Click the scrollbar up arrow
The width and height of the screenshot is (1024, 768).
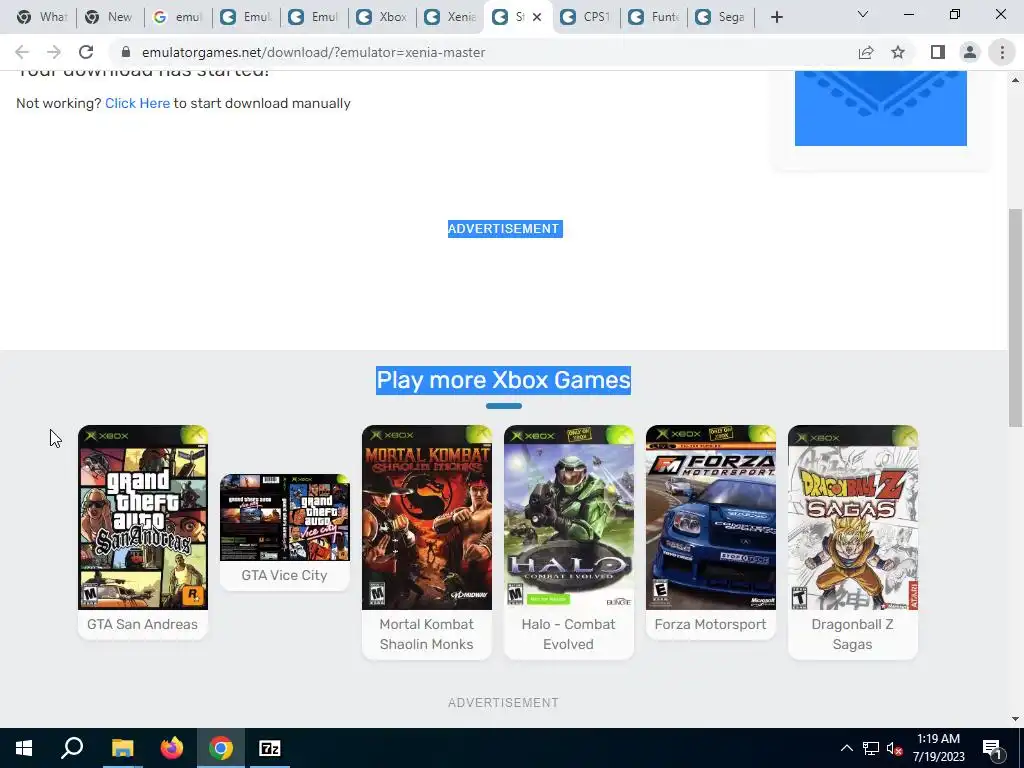tap(1016, 80)
